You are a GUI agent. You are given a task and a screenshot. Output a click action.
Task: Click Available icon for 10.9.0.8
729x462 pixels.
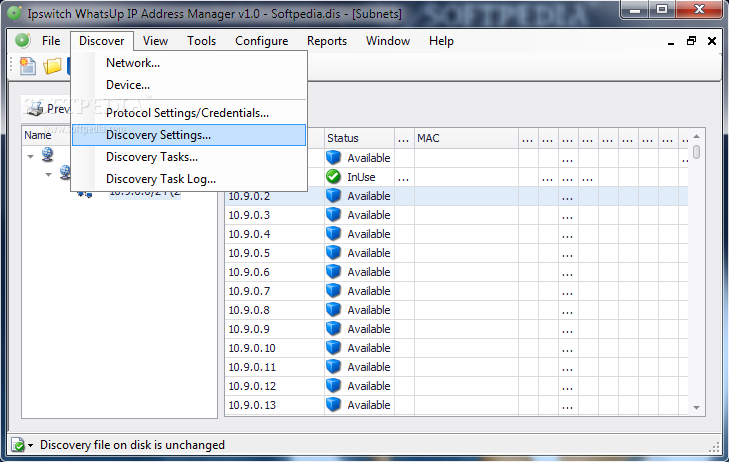coord(333,310)
